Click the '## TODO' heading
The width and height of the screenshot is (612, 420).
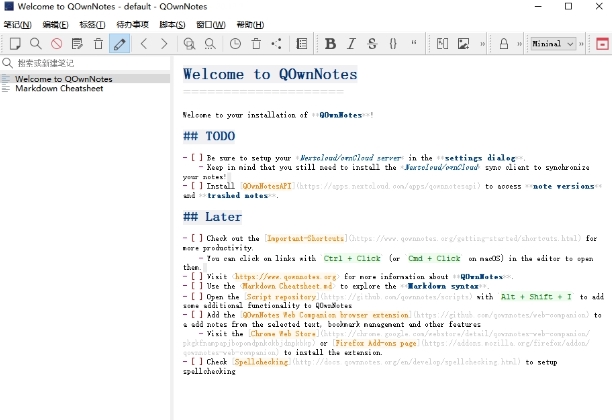coord(209,136)
